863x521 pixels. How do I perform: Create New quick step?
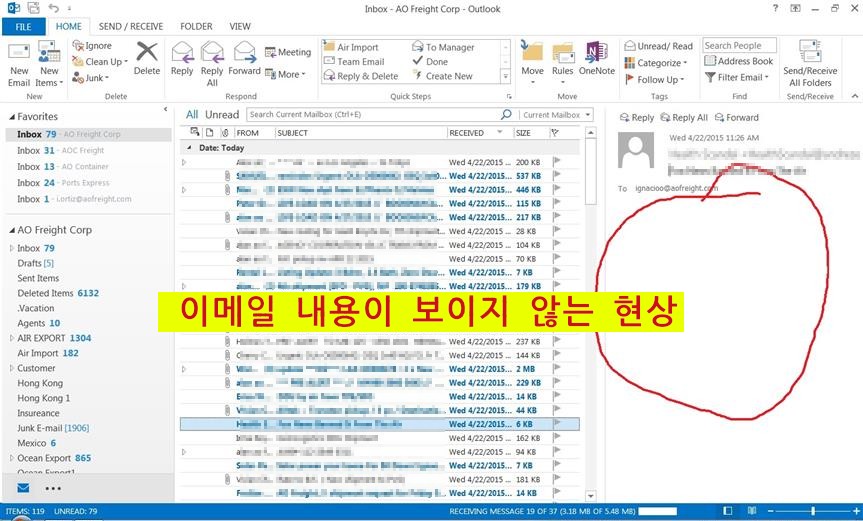443,76
